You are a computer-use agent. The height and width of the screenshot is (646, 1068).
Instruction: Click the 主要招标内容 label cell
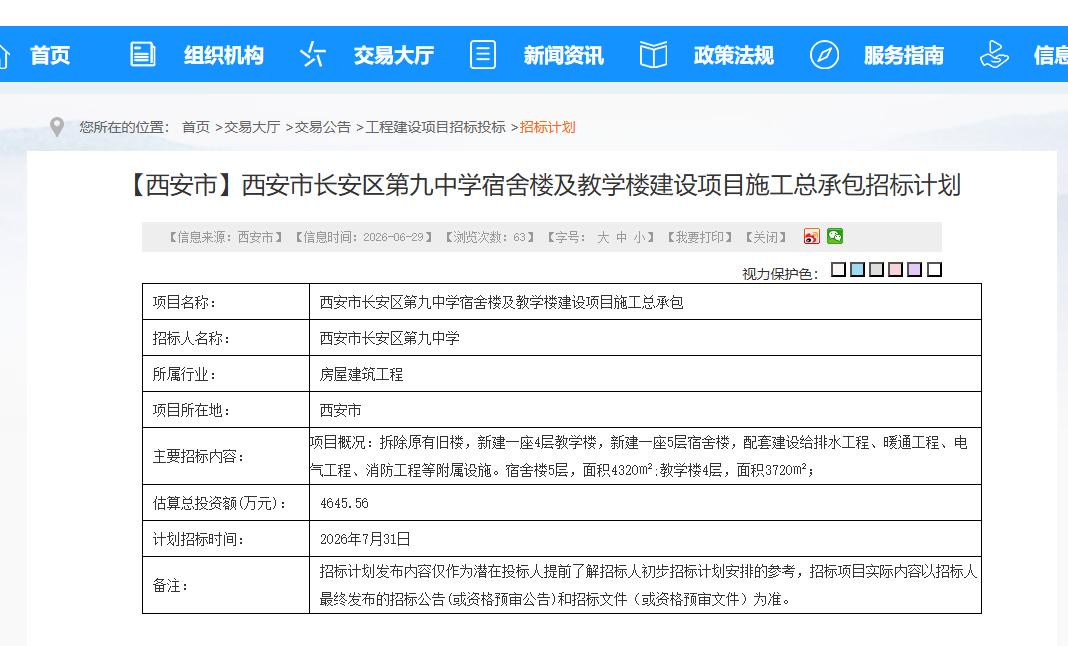pyautogui.click(x=225, y=457)
